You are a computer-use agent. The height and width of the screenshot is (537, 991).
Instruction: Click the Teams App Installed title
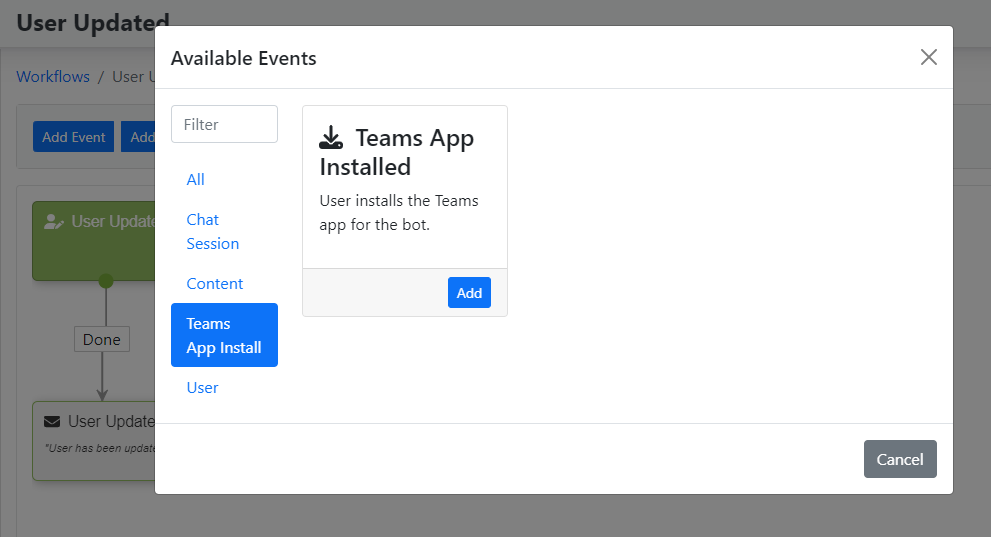point(397,152)
